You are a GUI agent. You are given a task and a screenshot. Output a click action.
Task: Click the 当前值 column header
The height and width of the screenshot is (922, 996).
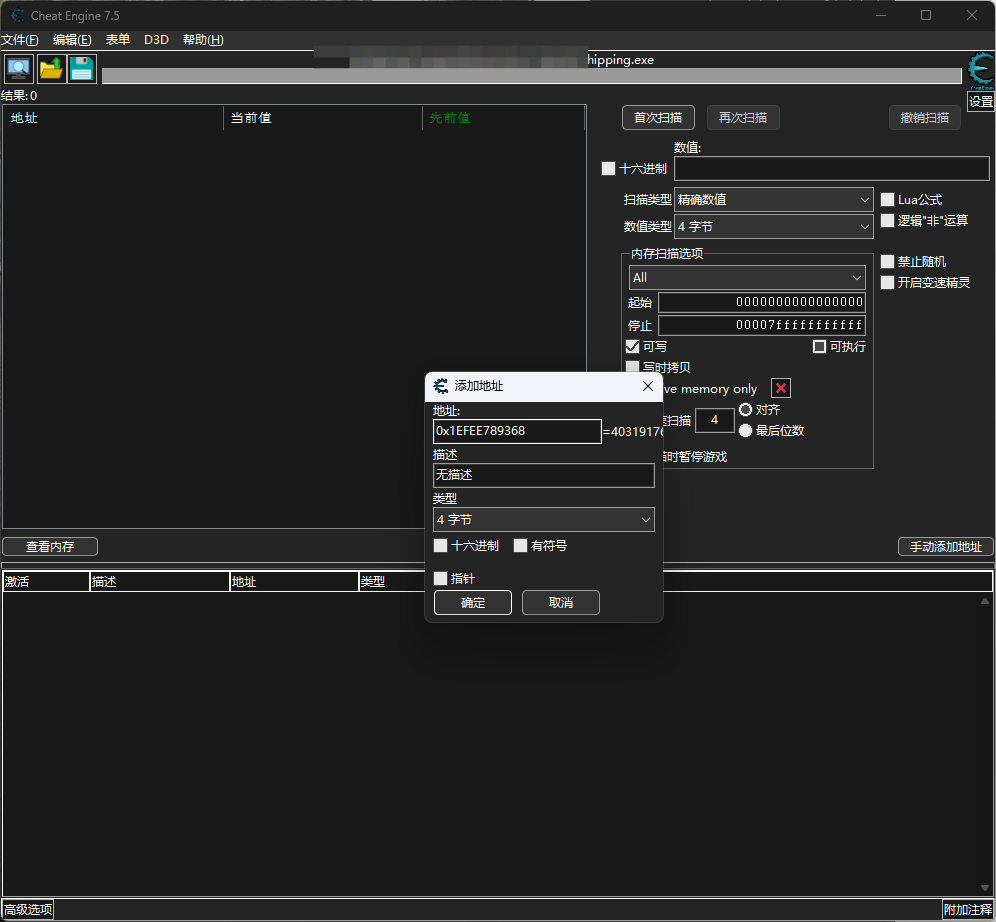tap(323, 118)
